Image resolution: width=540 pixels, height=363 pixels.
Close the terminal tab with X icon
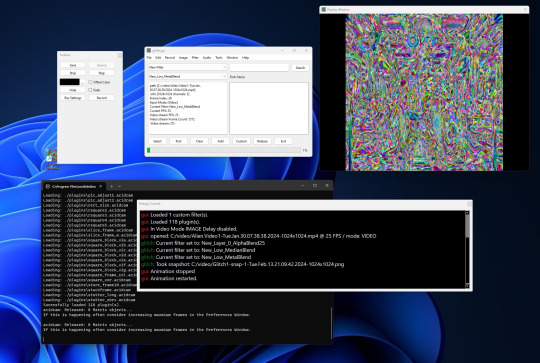pos(101,186)
